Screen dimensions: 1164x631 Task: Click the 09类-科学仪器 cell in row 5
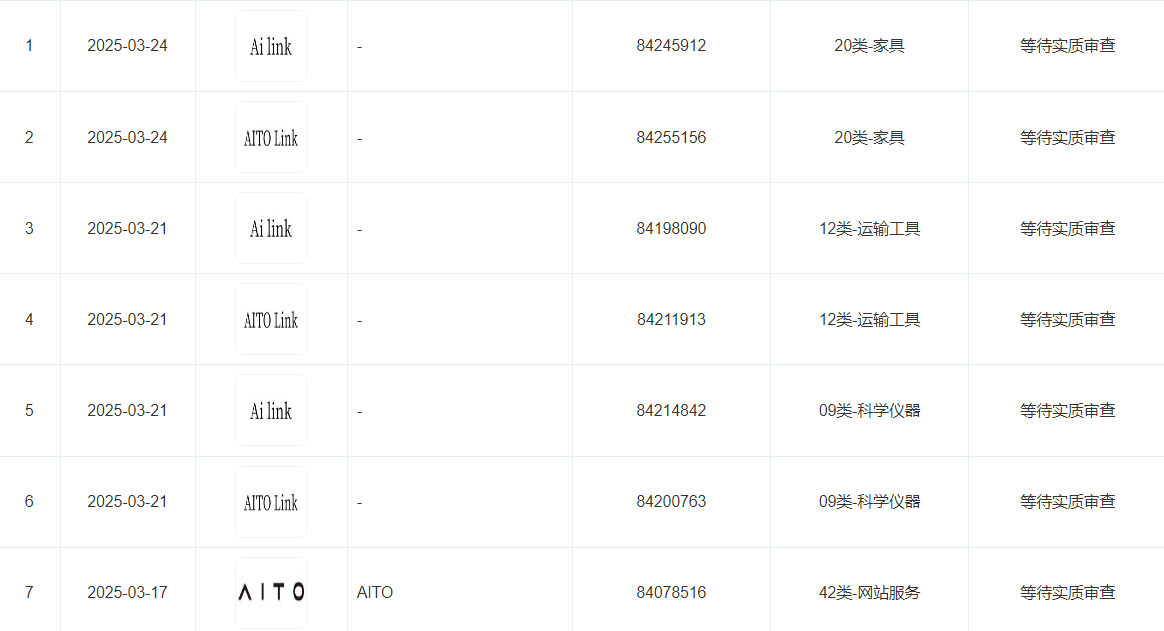tap(869, 411)
